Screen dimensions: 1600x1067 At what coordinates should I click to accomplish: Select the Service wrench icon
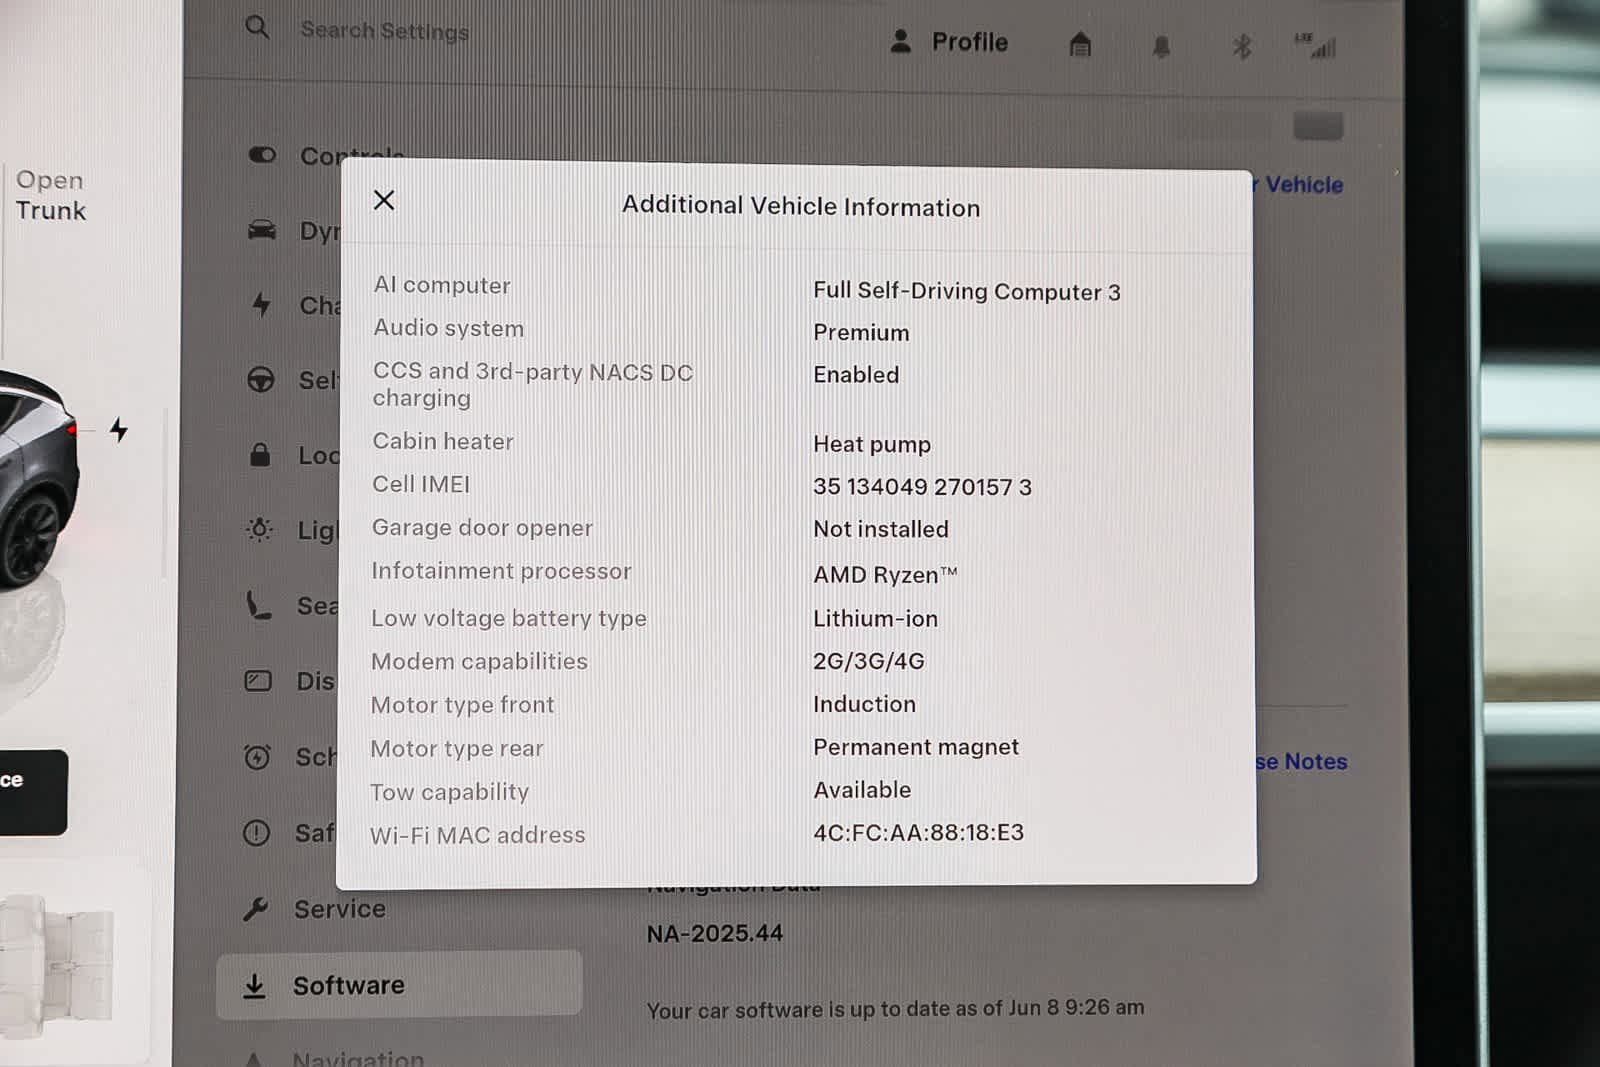(255, 908)
